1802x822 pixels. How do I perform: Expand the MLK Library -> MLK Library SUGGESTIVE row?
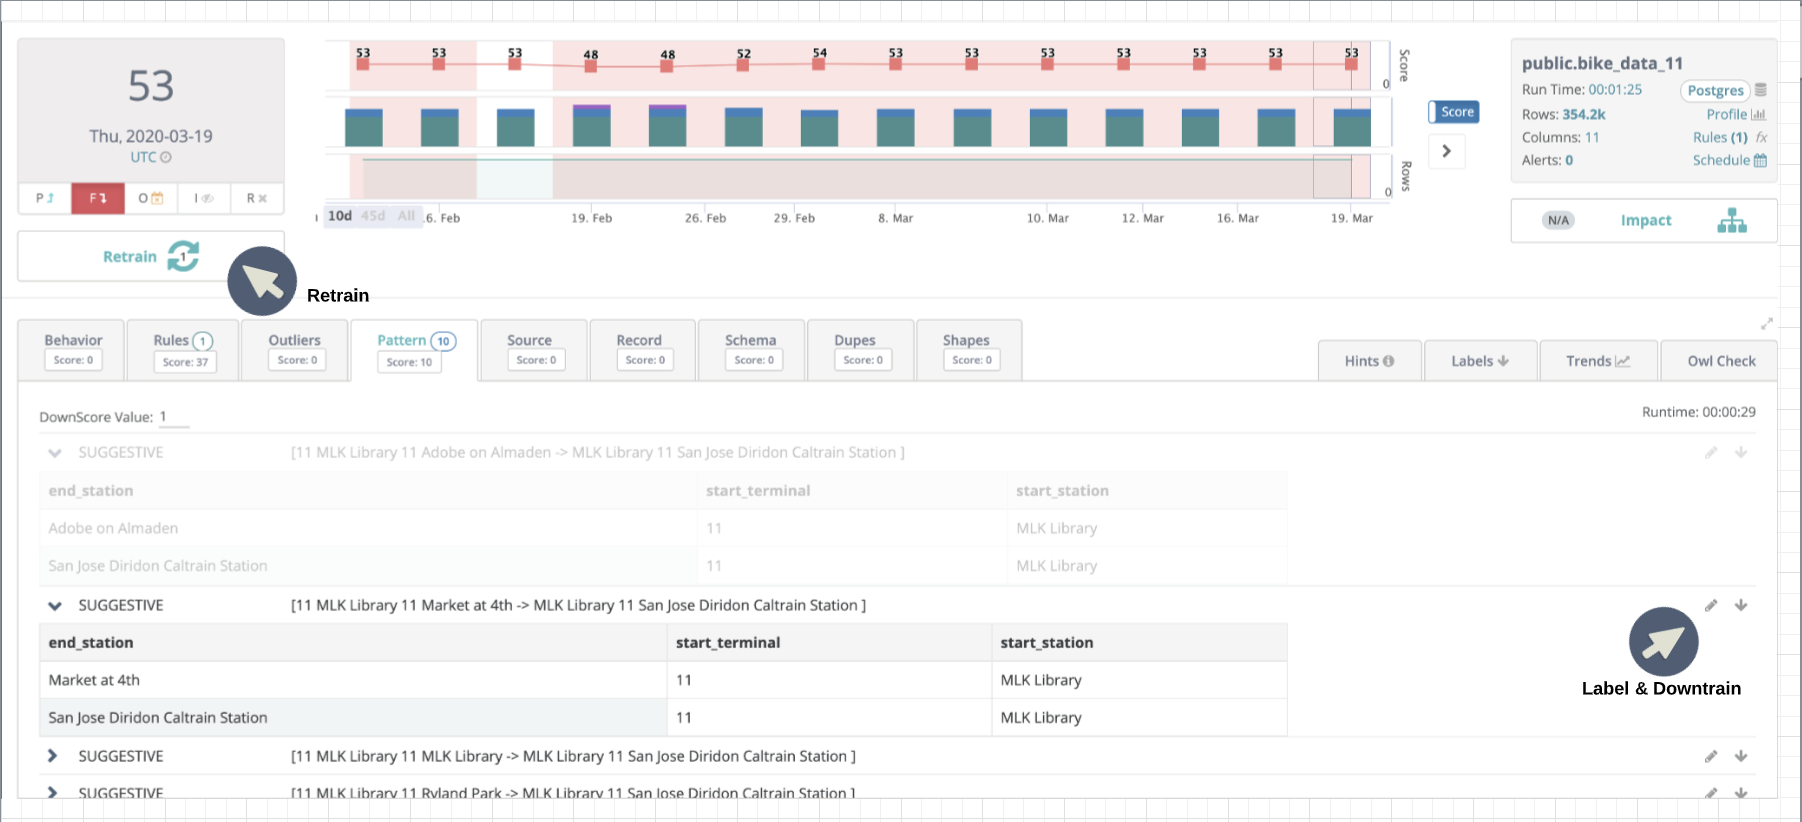tap(53, 756)
